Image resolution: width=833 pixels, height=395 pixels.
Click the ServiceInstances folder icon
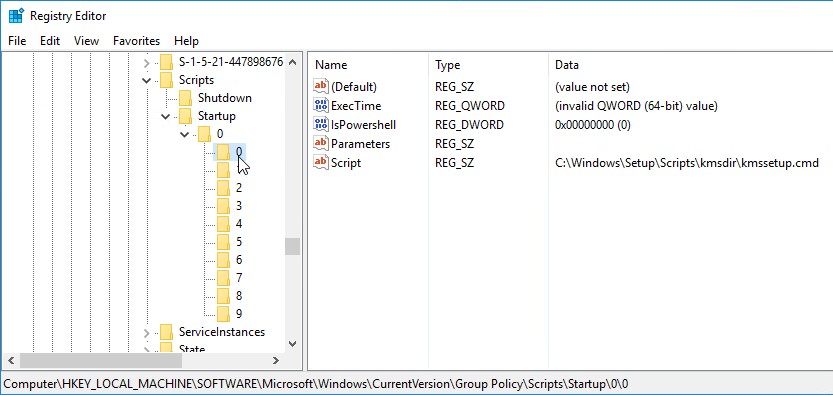pos(167,332)
